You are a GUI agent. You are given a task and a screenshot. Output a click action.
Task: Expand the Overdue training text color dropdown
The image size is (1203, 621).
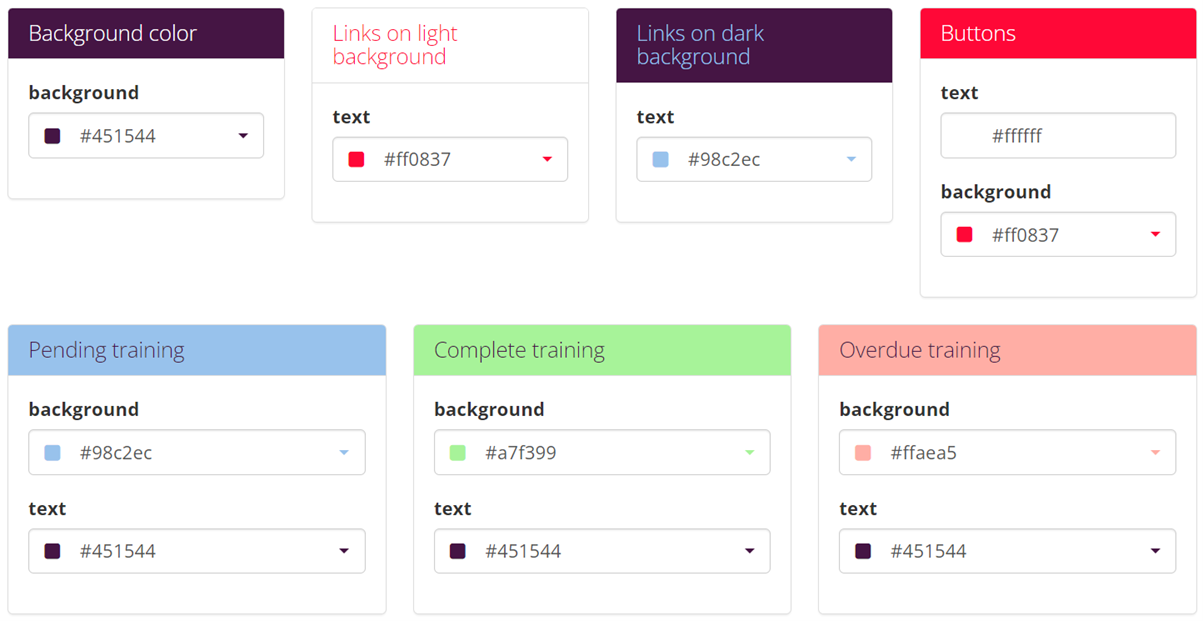point(1155,551)
